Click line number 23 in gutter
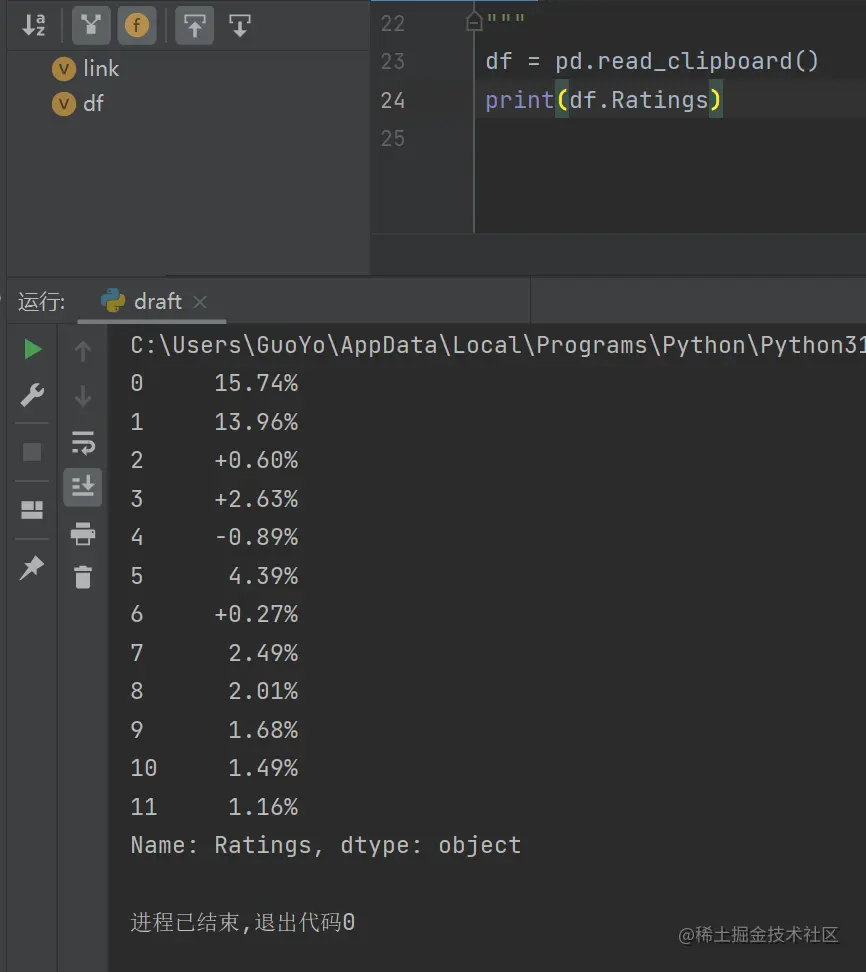The image size is (866, 972). (392, 61)
